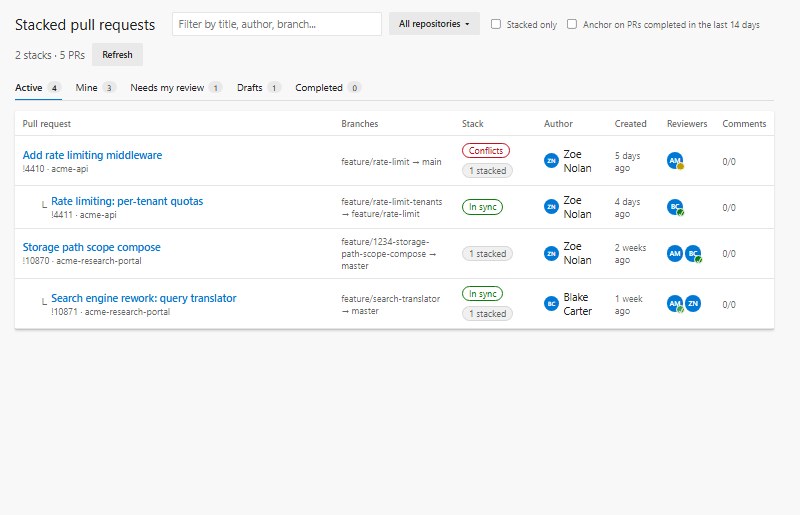
Task: Open Rate limiting: per-tenant quotas PR
Action: coord(127,201)
